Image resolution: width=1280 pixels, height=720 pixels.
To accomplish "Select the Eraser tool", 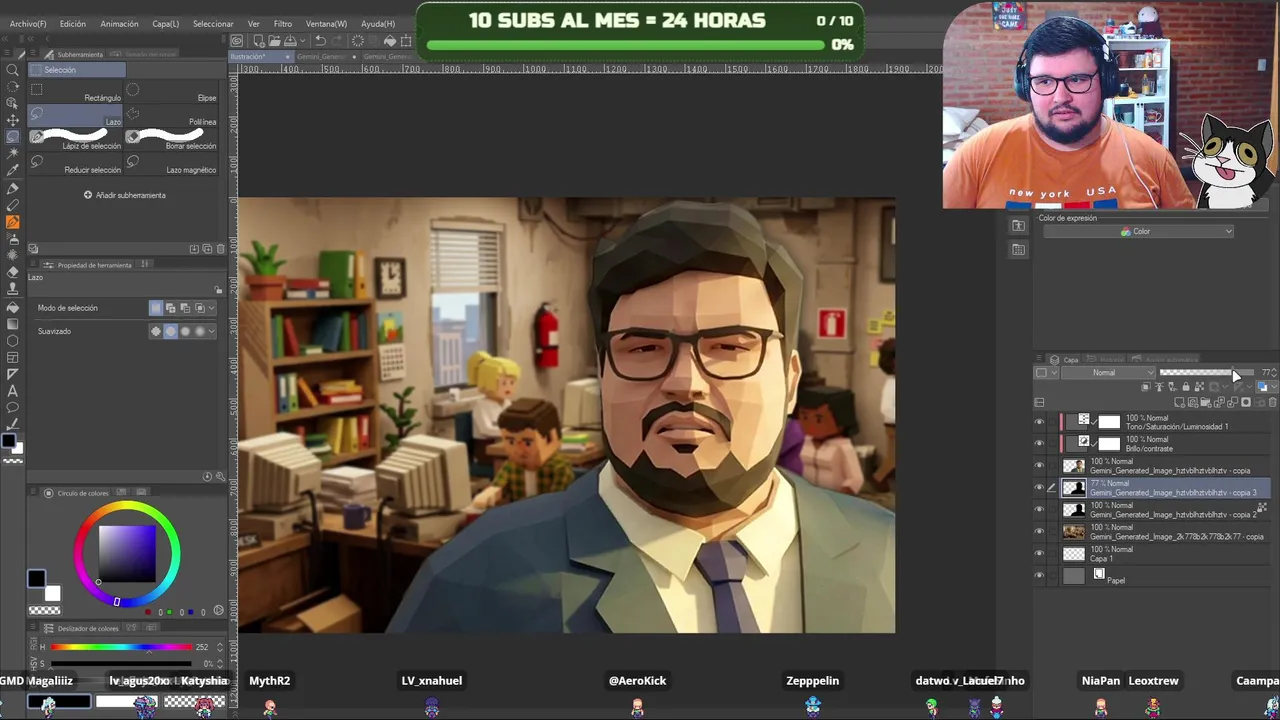I will coord(12,272).
